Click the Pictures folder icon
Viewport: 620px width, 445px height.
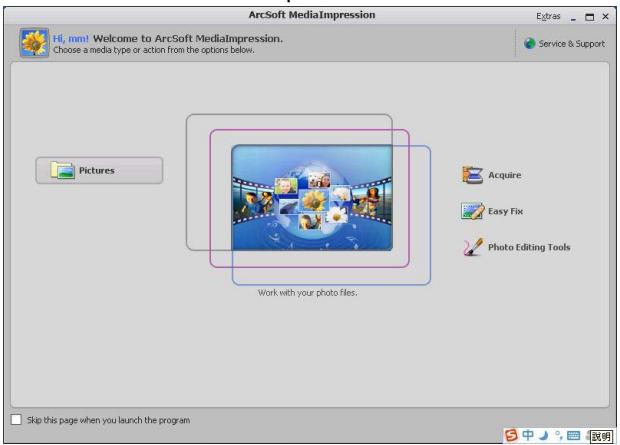point(62,170)
